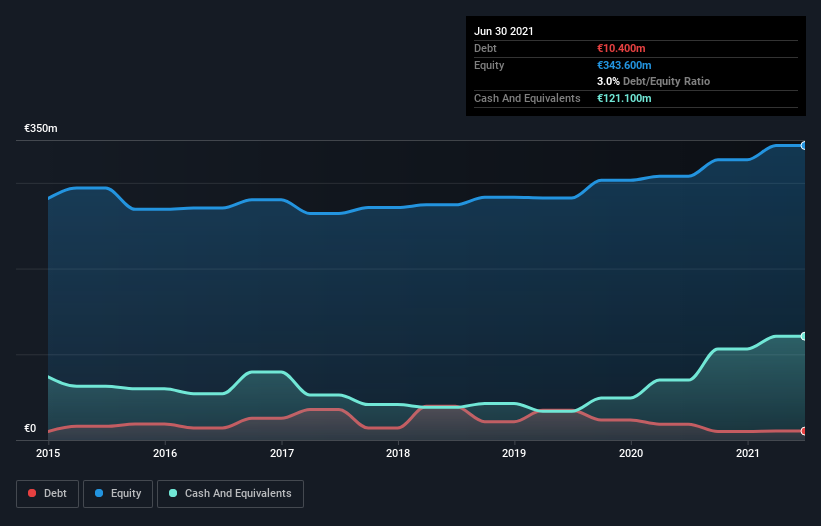Click the 2020 x-axis label

coord(631,453)
